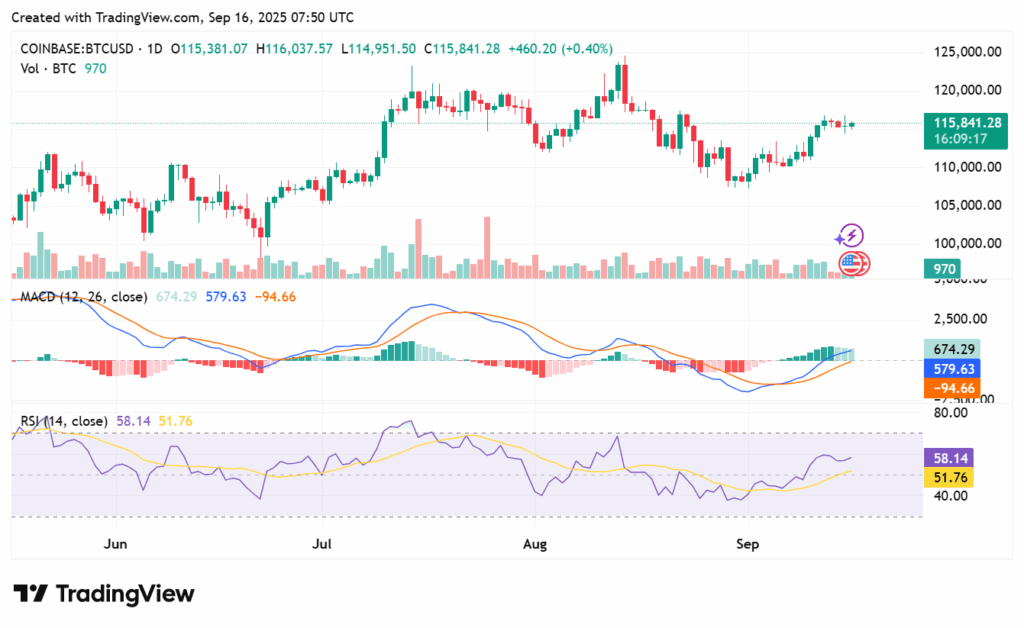Click the TradingView logo at bottom left
This screenshot has height=628, width=1024.
click(x=103, y=593)
